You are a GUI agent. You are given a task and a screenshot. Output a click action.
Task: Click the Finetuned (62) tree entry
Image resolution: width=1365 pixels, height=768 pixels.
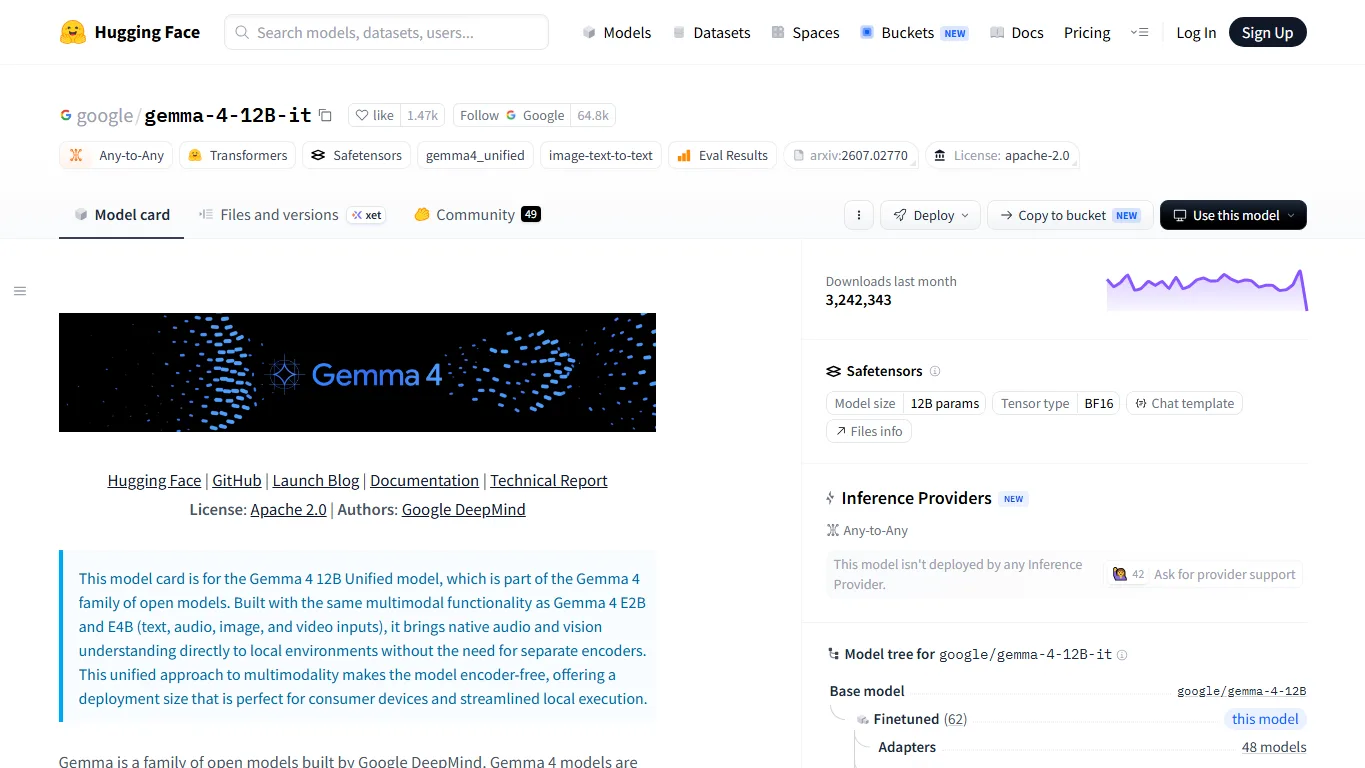coord(920,719)
